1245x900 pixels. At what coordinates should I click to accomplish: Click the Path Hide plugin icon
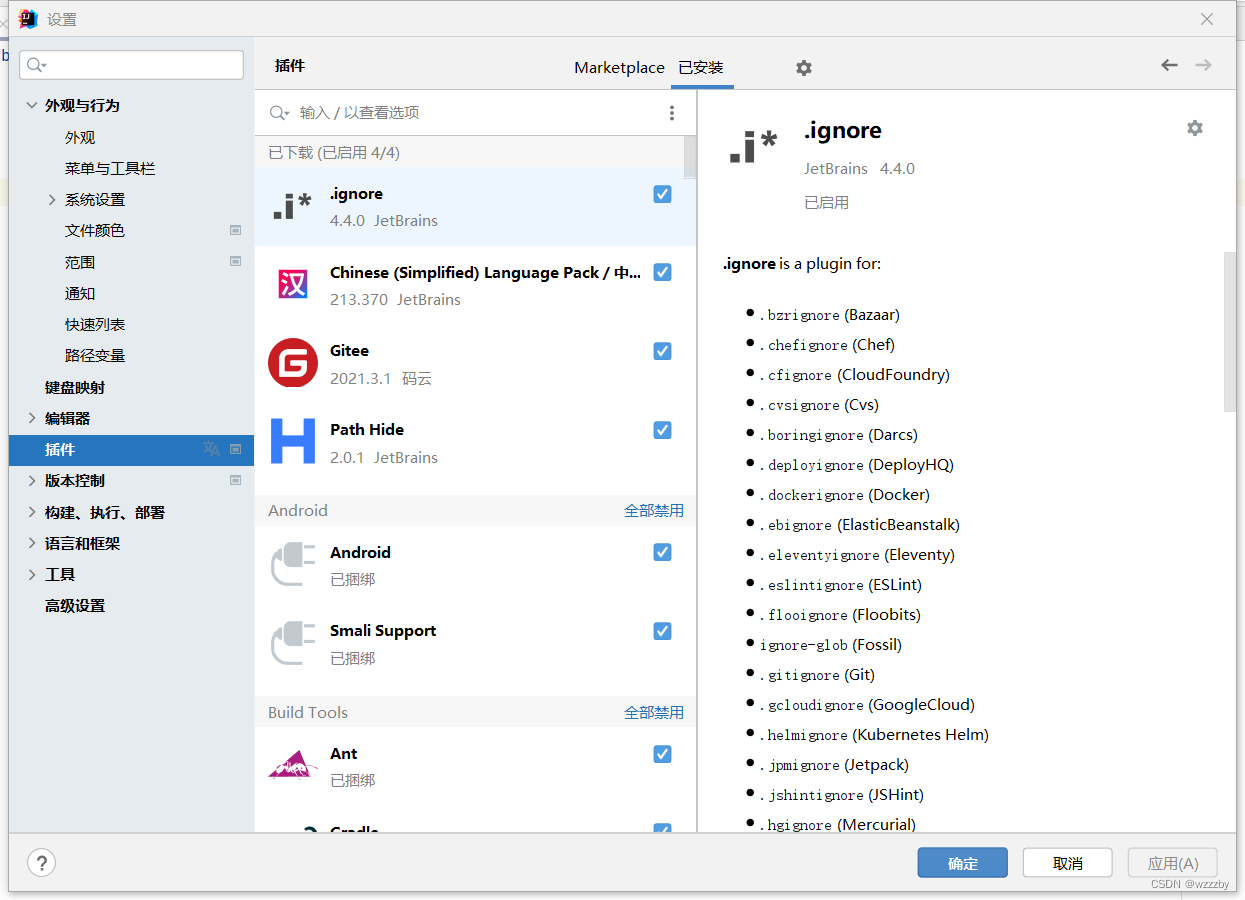point(293,442)
